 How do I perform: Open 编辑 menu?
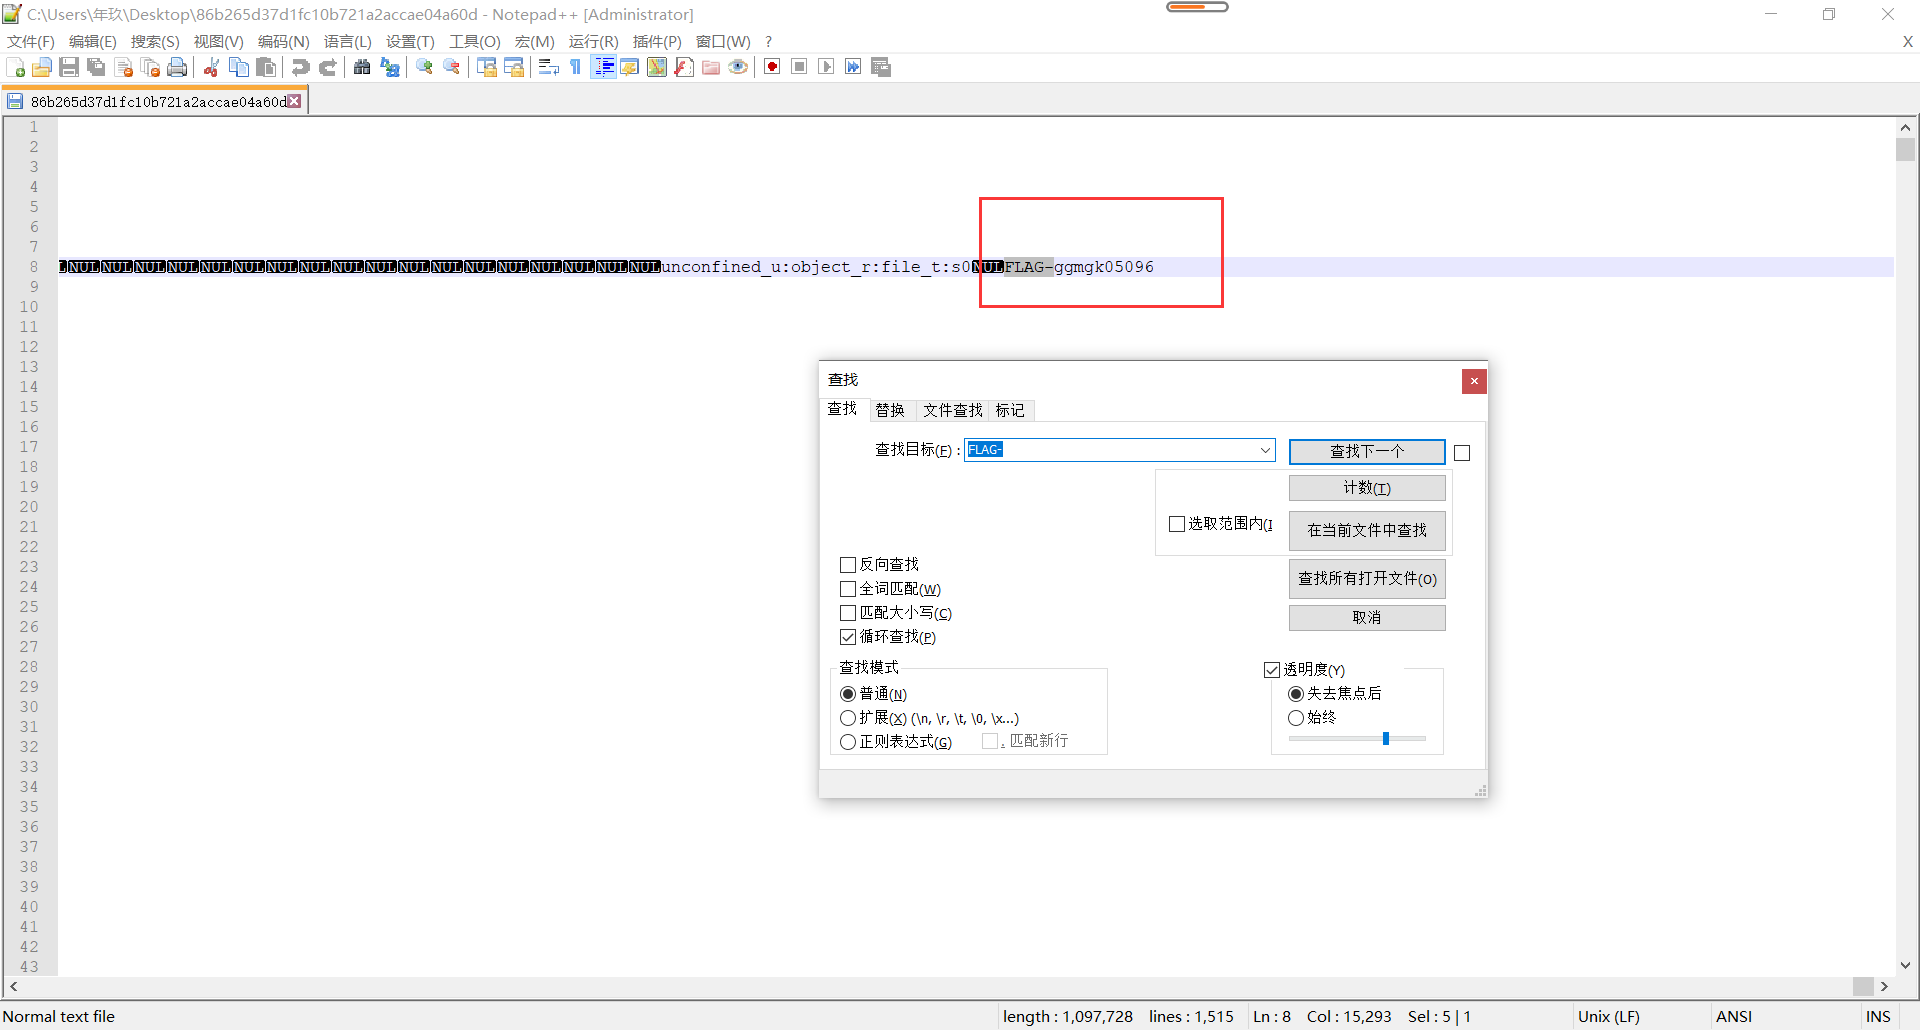pos(93,41)
